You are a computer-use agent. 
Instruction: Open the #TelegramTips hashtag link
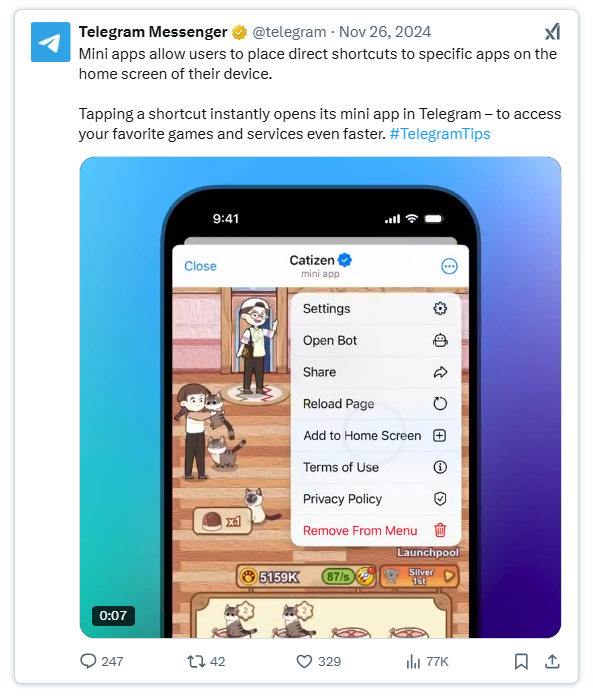coord(440,134)
